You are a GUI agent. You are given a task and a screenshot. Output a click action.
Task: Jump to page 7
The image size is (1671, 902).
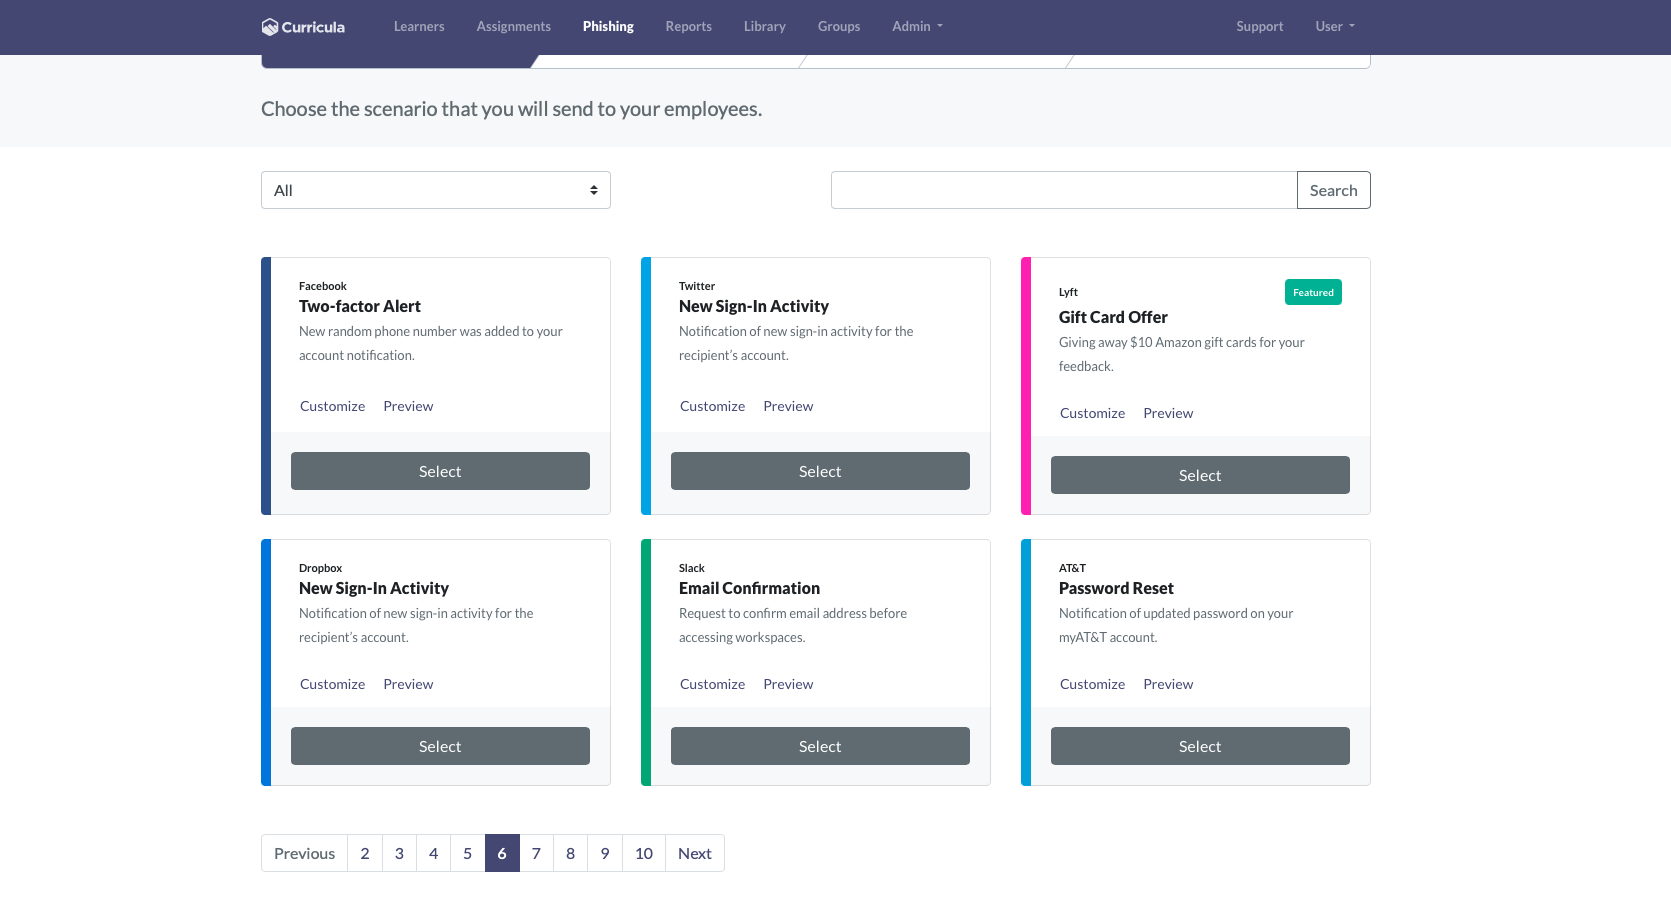(536, 853)
